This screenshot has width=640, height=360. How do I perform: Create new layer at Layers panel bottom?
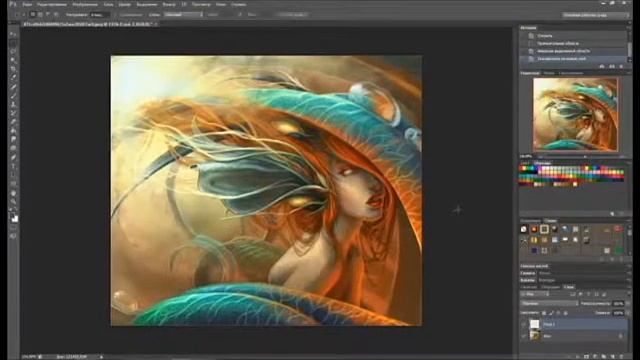click(x=613, y=357)
